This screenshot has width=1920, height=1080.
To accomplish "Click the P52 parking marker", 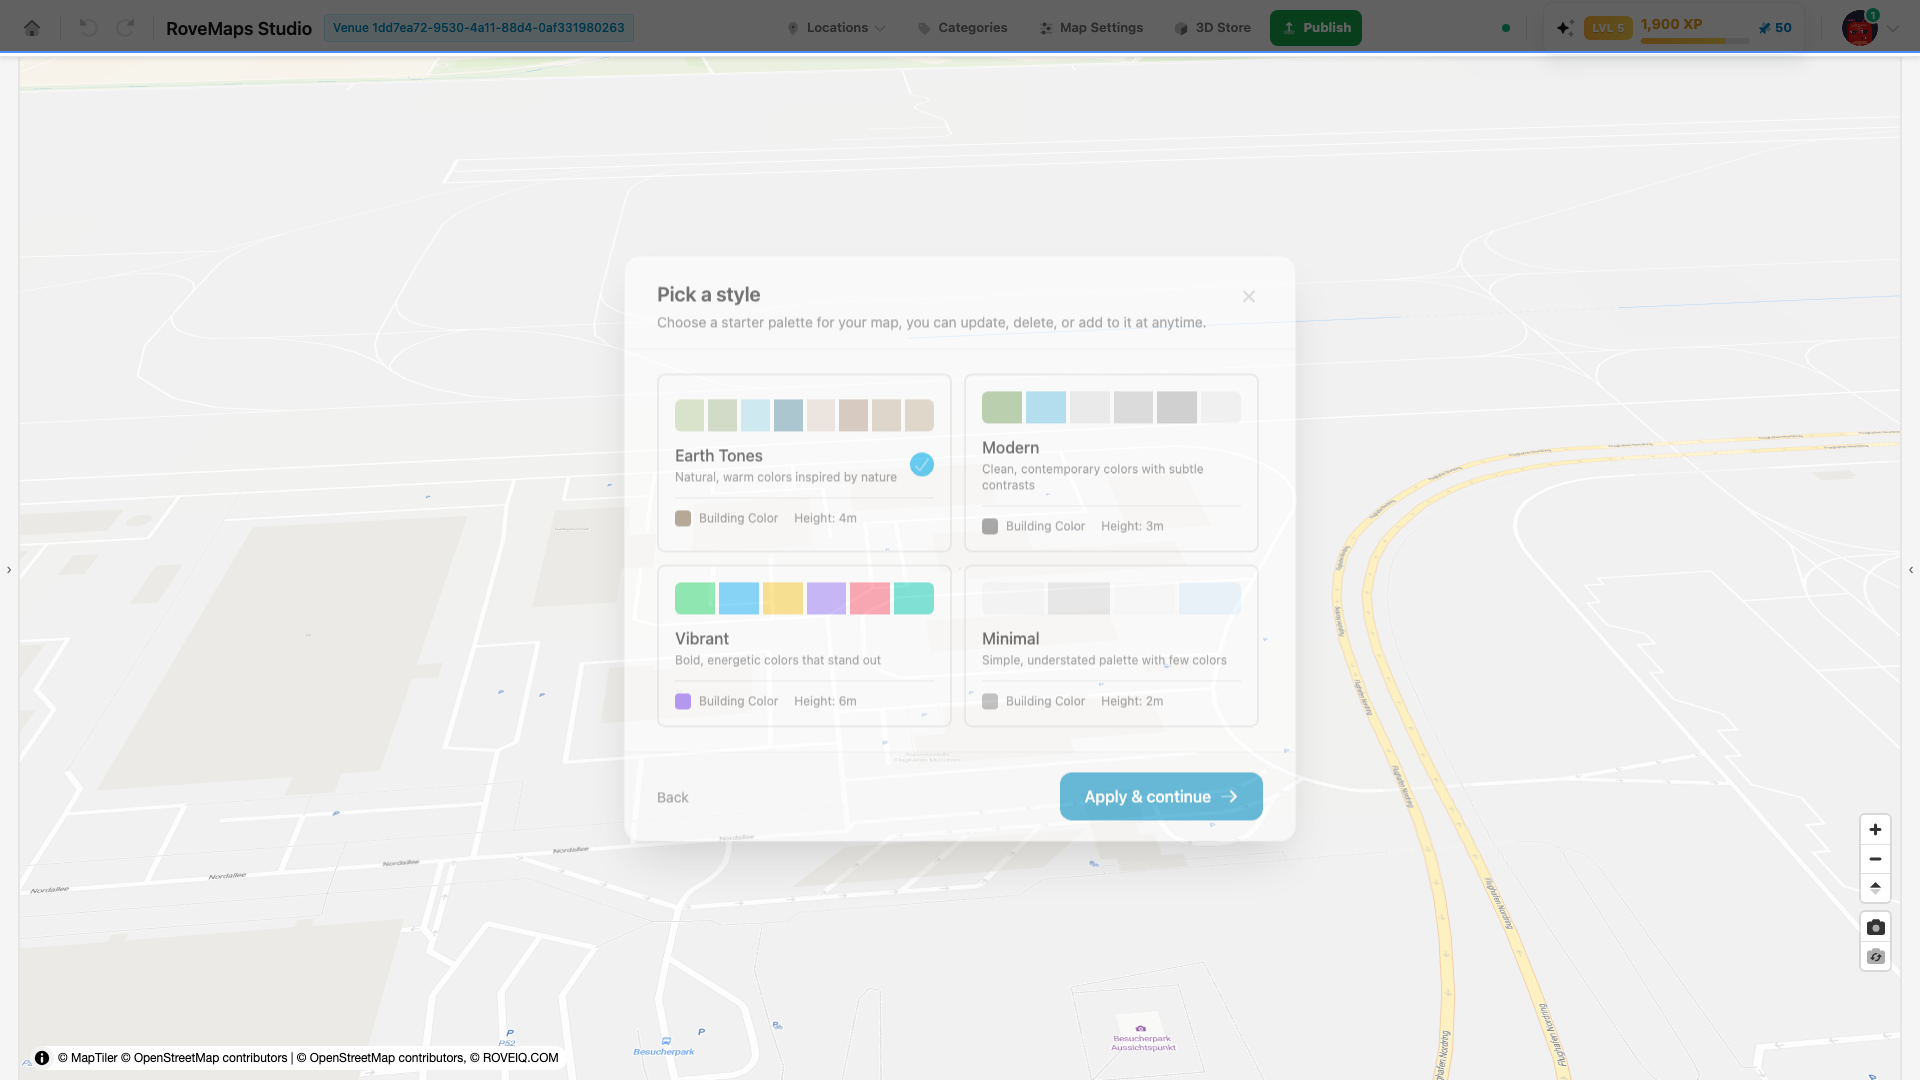I will 508,1037.
